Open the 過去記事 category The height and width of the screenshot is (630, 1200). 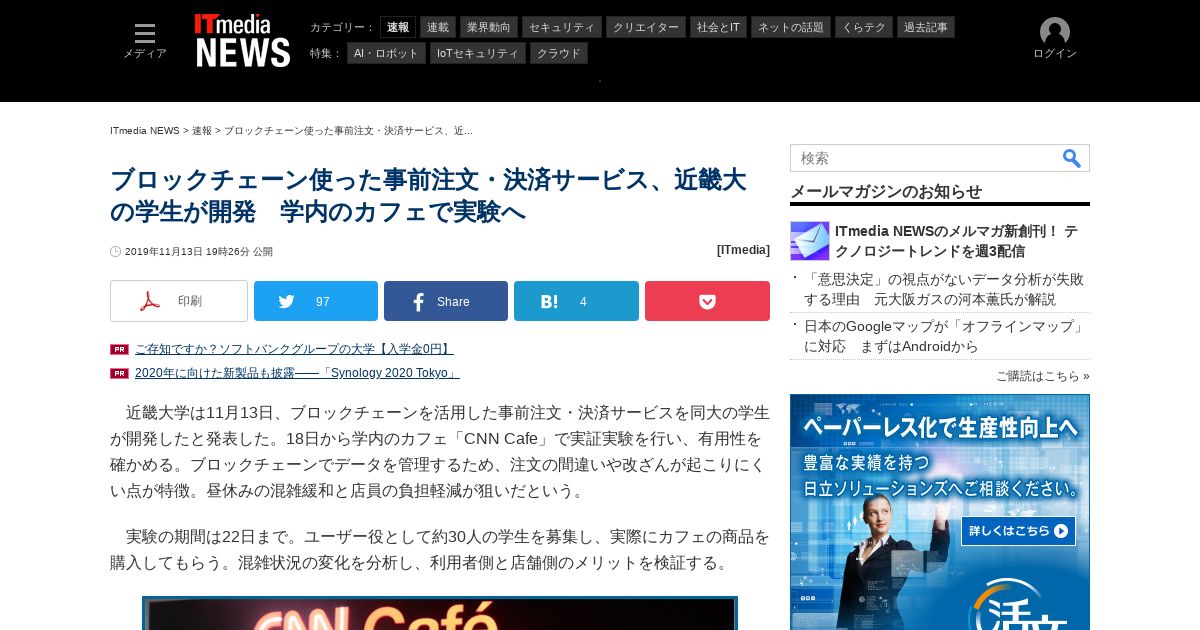pyautogui.click(x=926, y=27)
